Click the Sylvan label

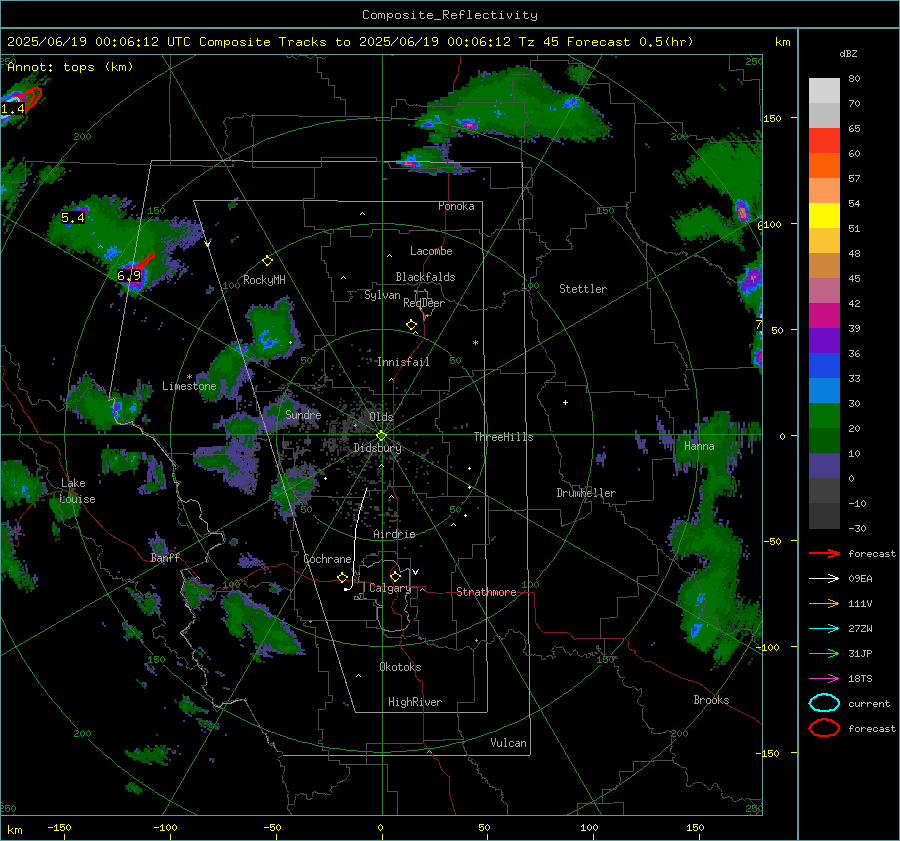pos(382,295)
